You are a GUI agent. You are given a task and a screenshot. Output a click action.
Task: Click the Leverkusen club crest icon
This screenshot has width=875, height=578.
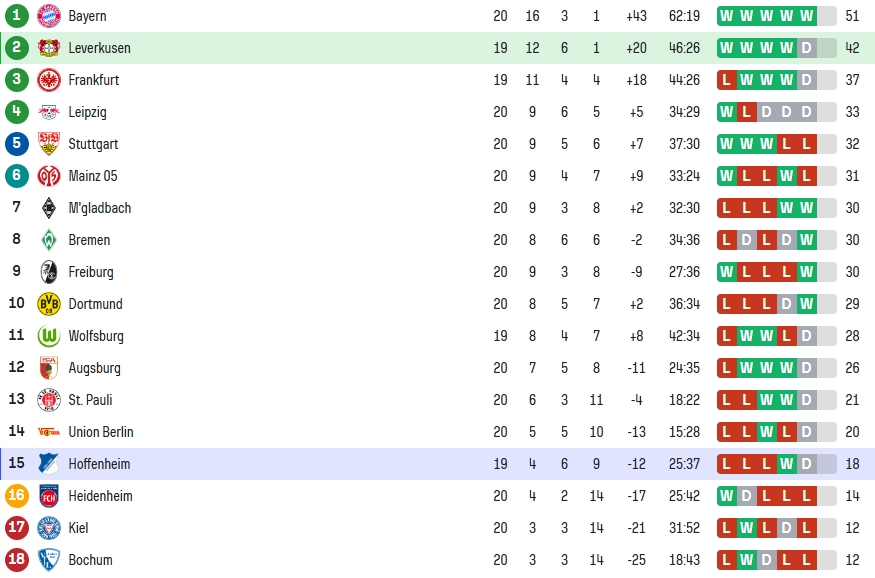click(49, 48)
